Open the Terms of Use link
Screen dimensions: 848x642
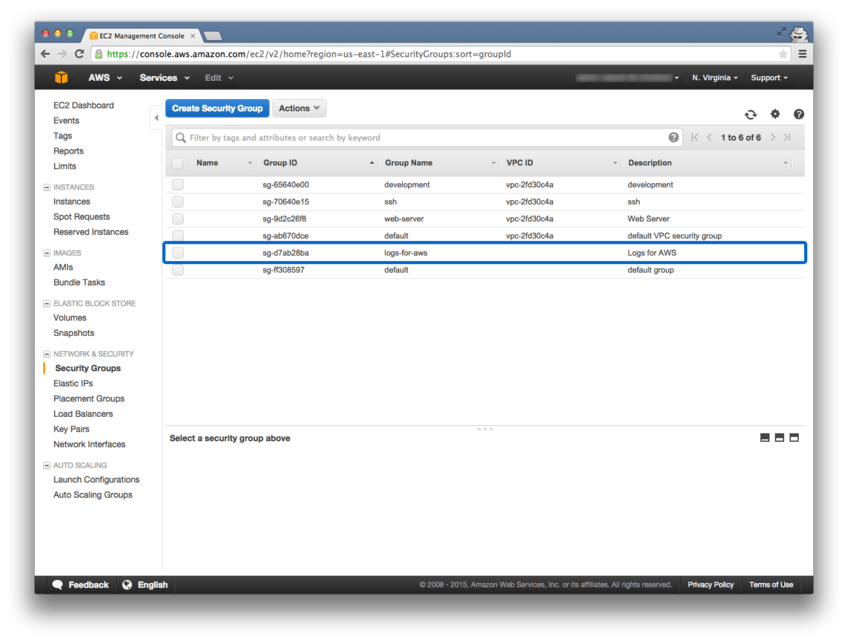click(x=771, y=585)
